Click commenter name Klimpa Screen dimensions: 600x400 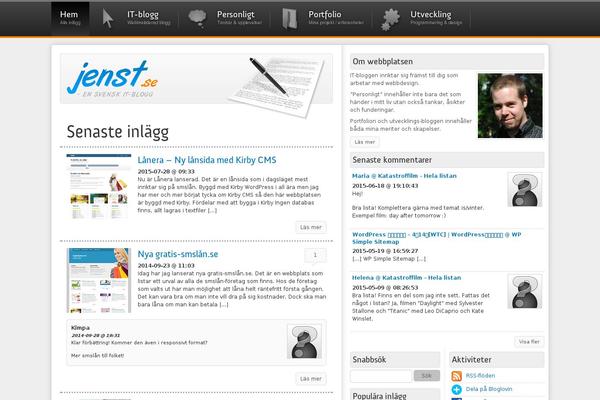[80, 328]
